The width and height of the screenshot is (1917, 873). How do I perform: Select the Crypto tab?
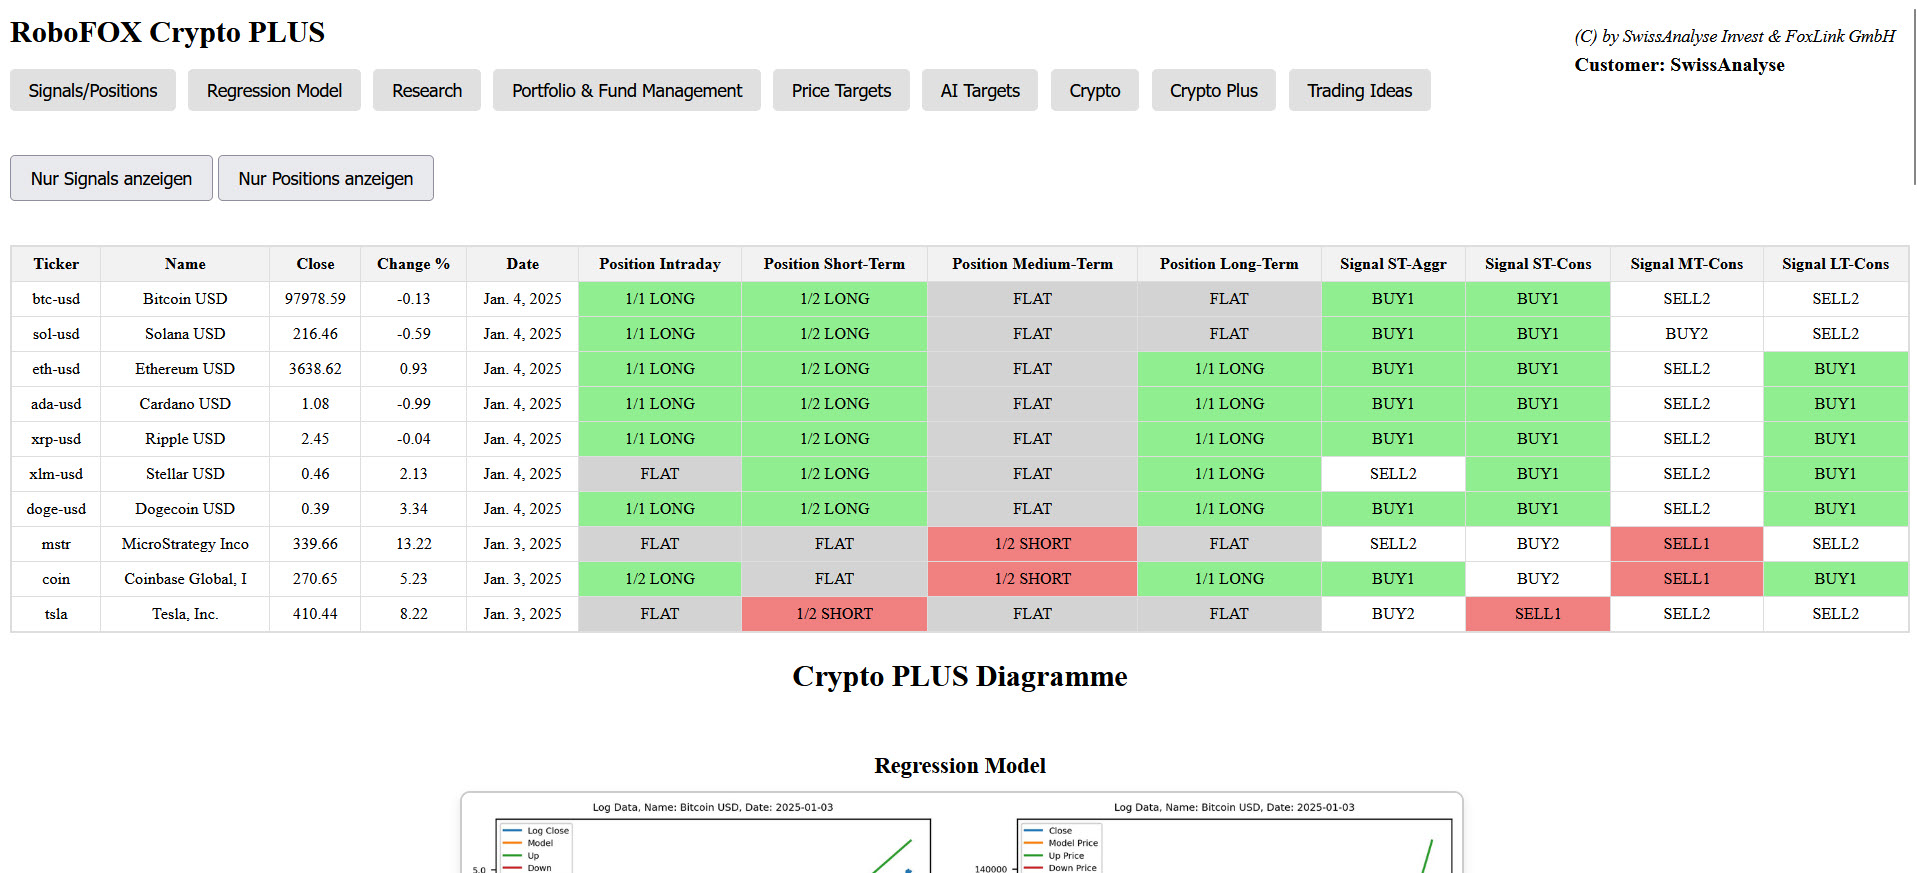(1095, 90)
